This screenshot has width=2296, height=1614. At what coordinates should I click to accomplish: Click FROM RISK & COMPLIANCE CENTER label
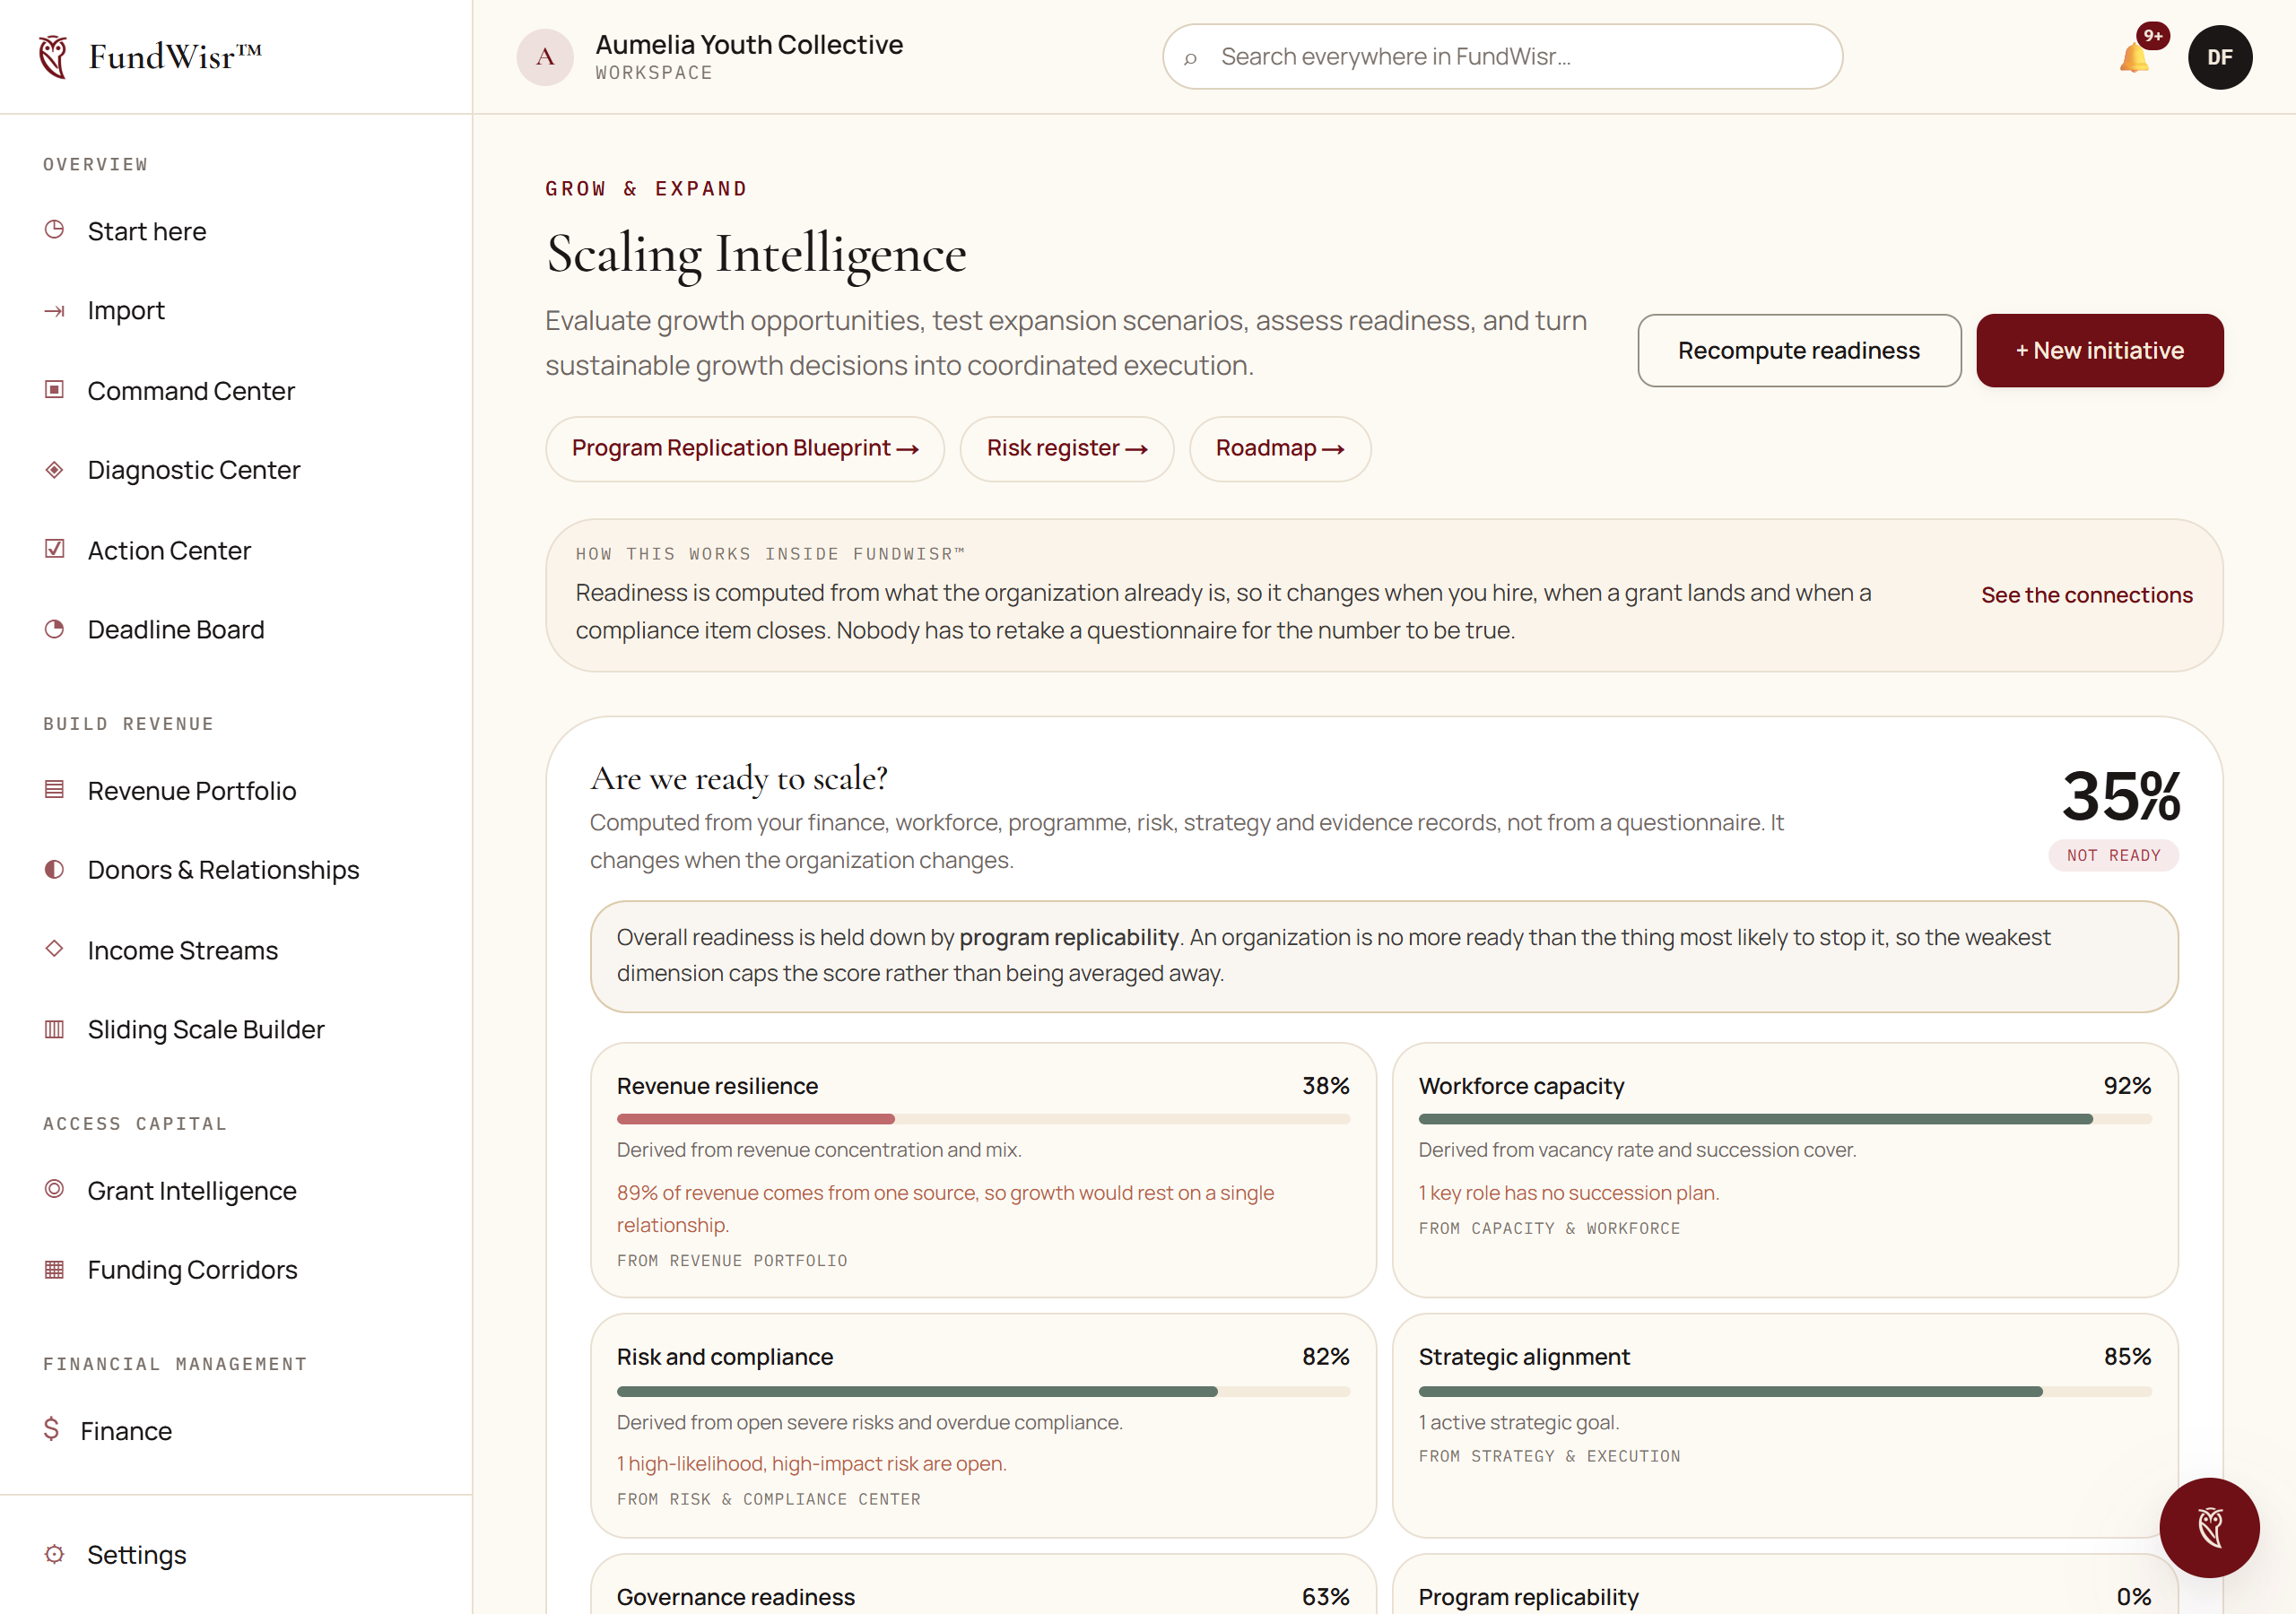click(769, 1499)
